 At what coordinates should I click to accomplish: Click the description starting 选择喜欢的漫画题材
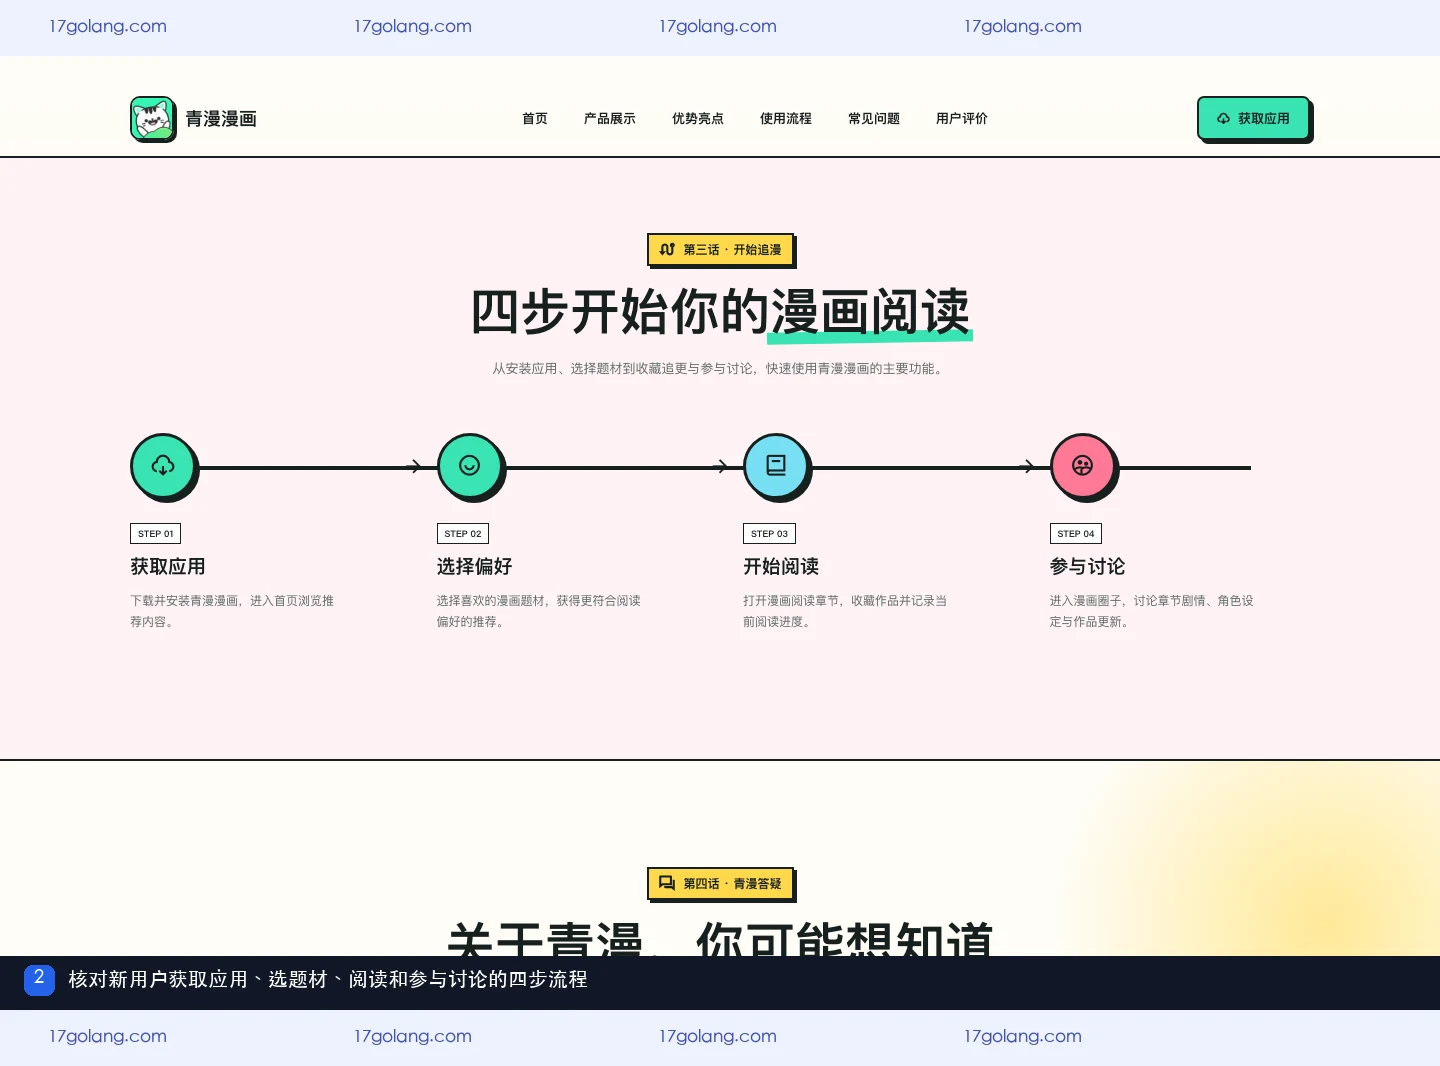click(x=539, y=611)
